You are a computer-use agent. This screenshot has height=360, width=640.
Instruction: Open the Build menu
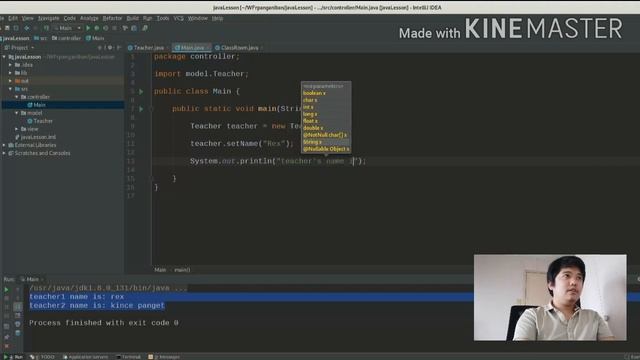click(133, 18)
